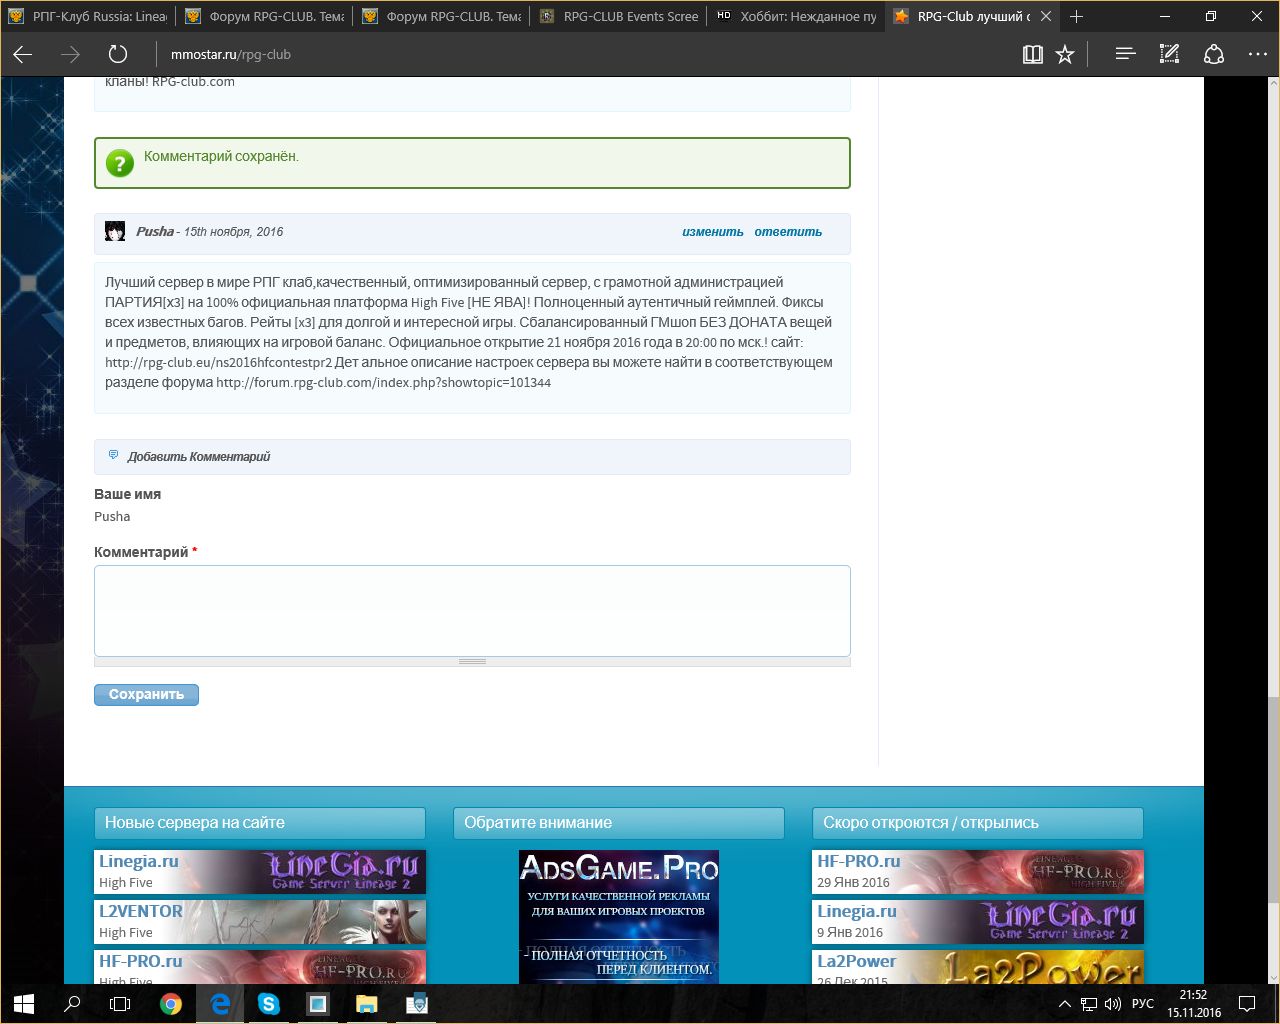Click the Сохранить button
This screenshot has width=1280, height=1024.
coord(146,695)
